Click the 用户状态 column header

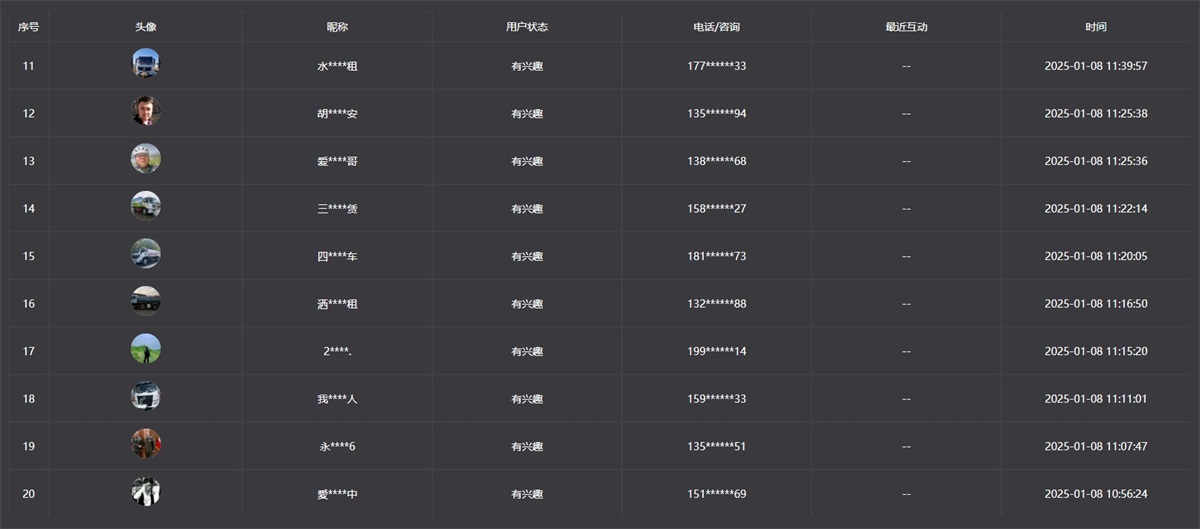(527, 27)
